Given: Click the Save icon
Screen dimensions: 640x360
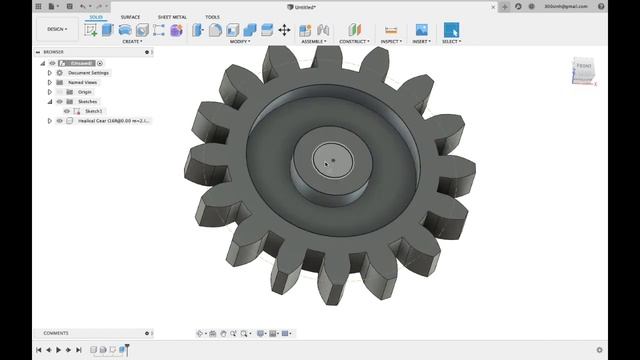Looking at the screenshot, I should pyautogui.click(x=70, y=7).
